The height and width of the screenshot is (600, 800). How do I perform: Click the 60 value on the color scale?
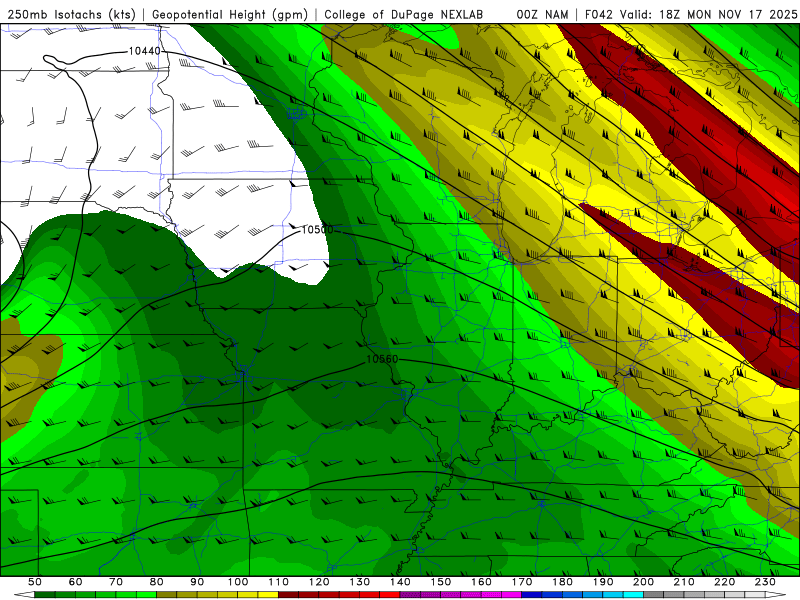[x=76, y=582]
